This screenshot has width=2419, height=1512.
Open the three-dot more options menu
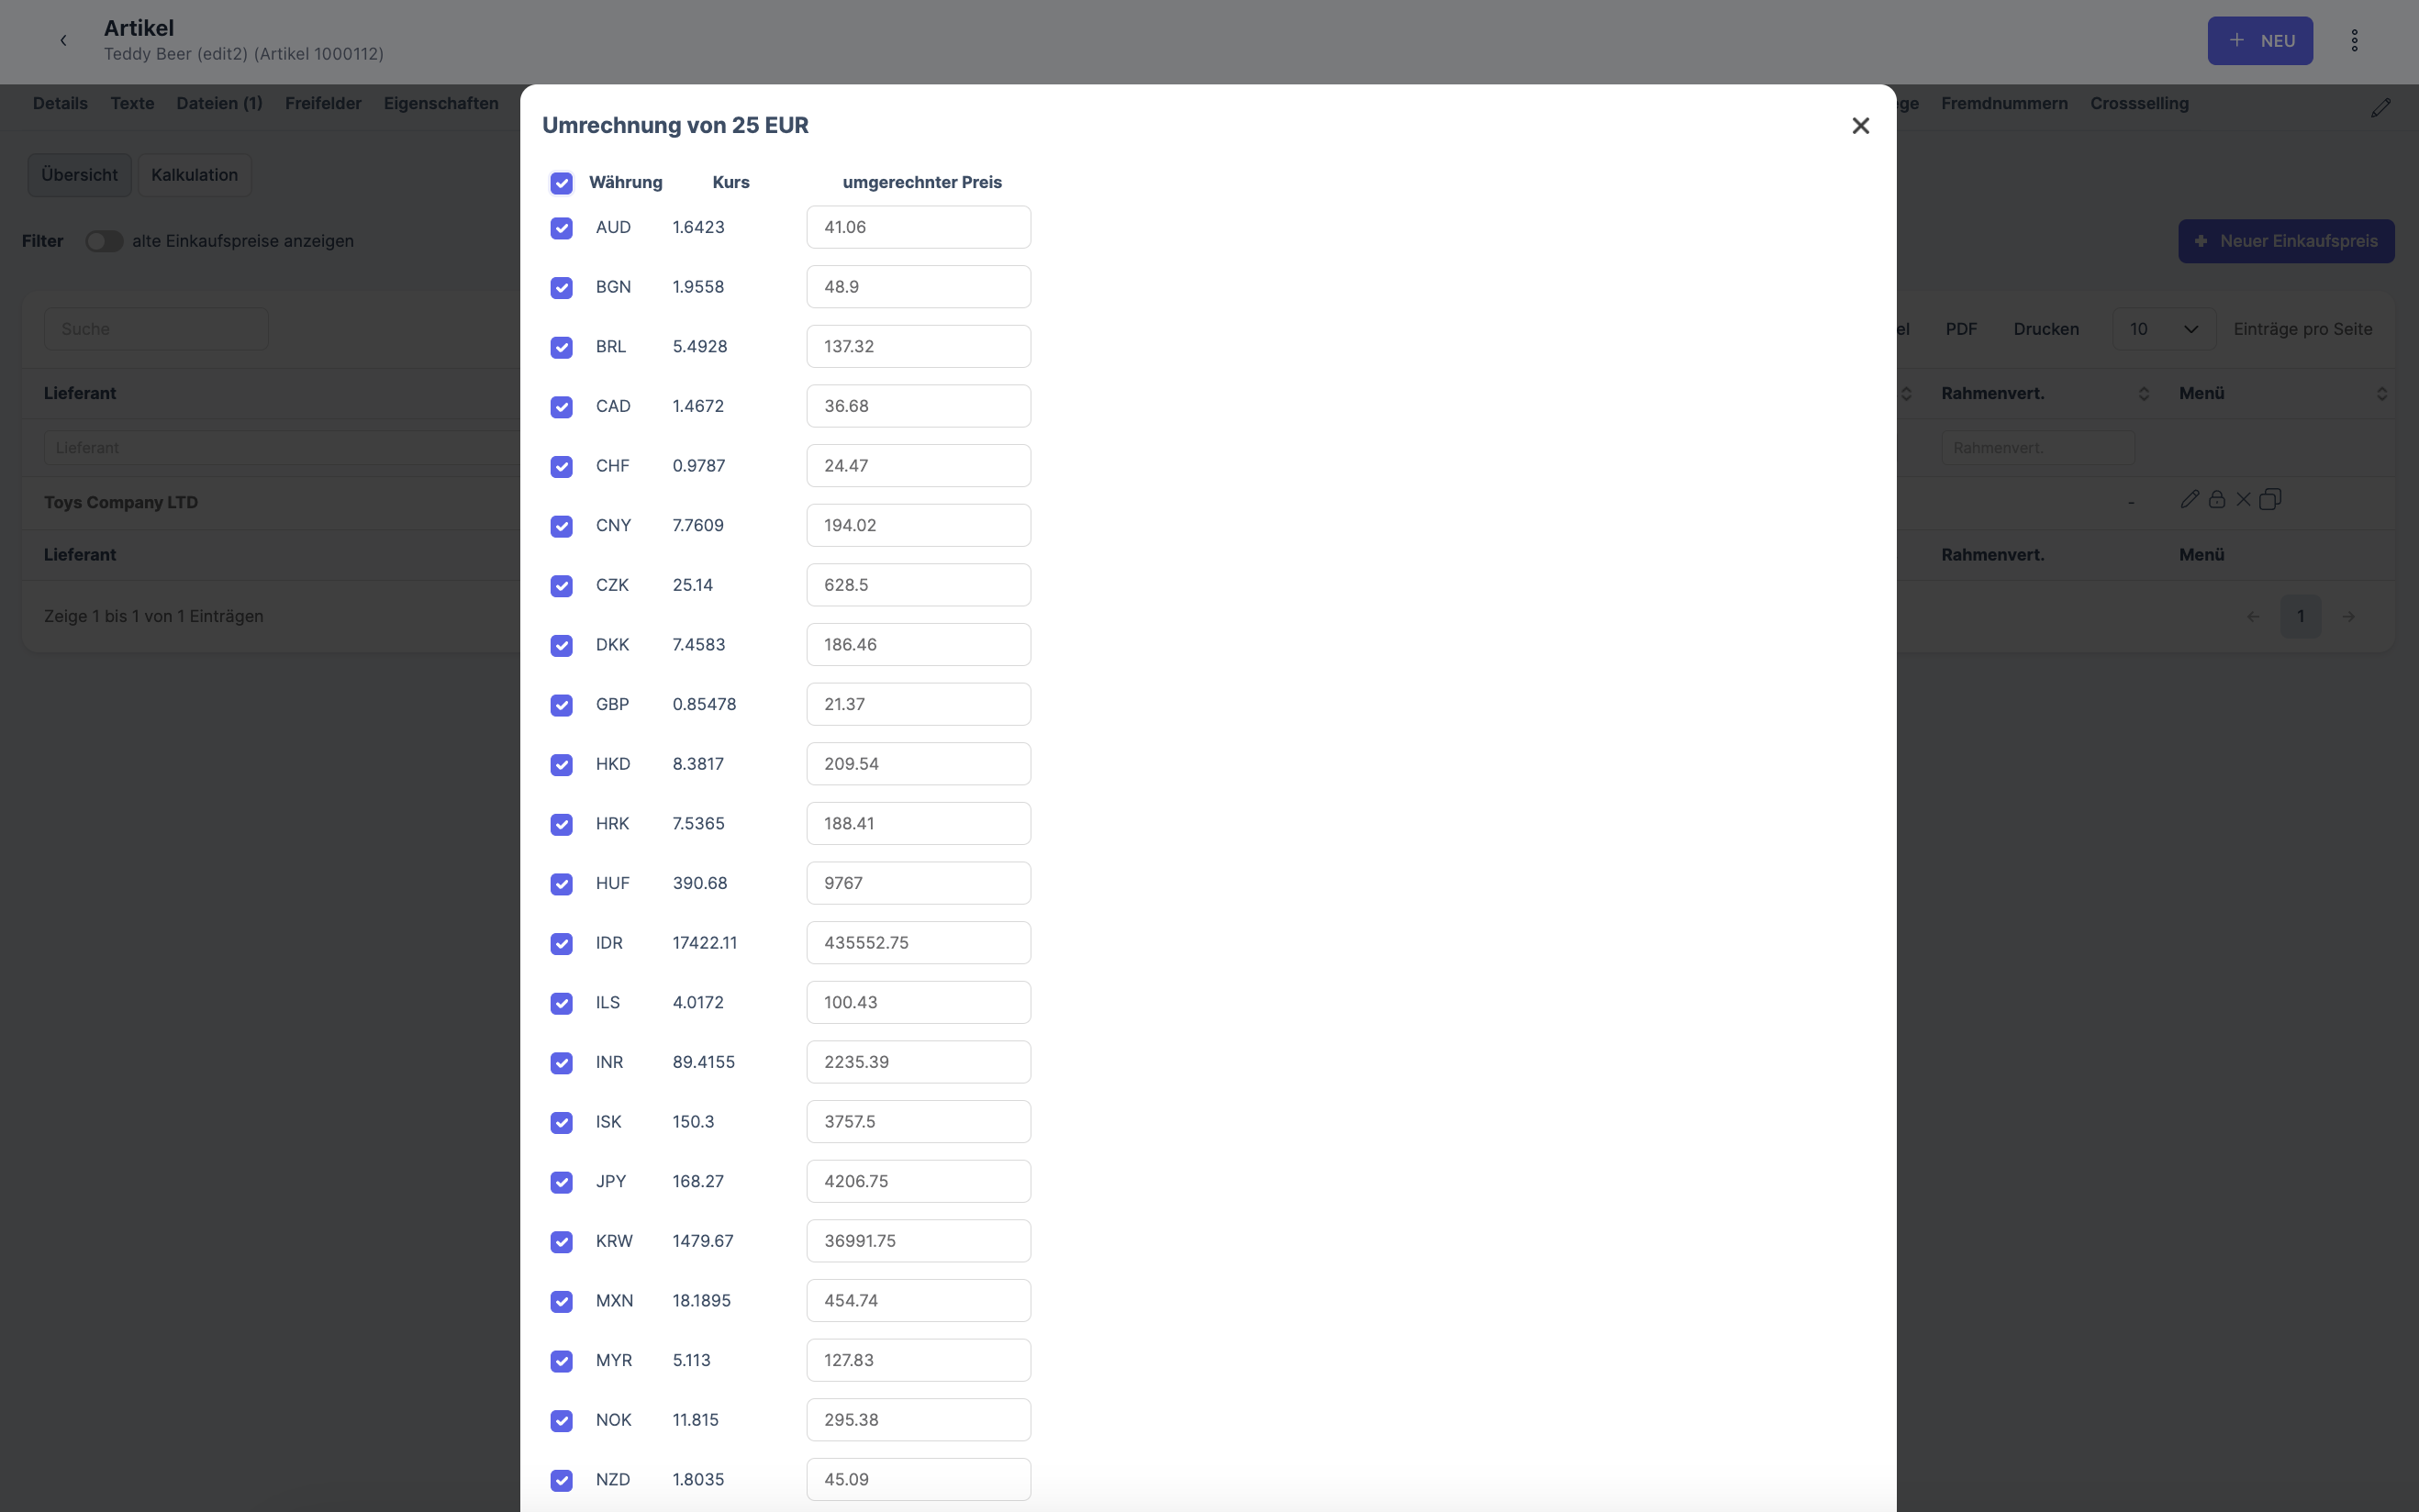(x=2354, y=41)
